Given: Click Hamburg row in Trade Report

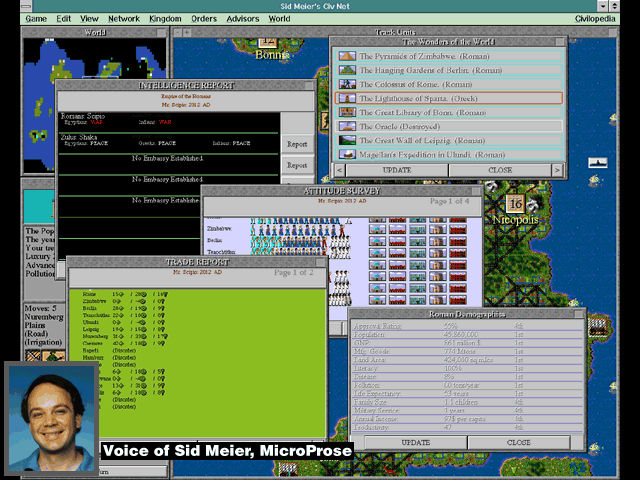Looking at the screenshot, I should click(109, 358).
